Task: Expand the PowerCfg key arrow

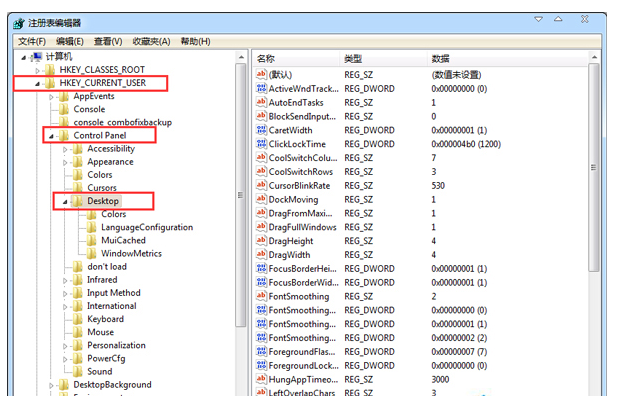Action: (65, 360)
